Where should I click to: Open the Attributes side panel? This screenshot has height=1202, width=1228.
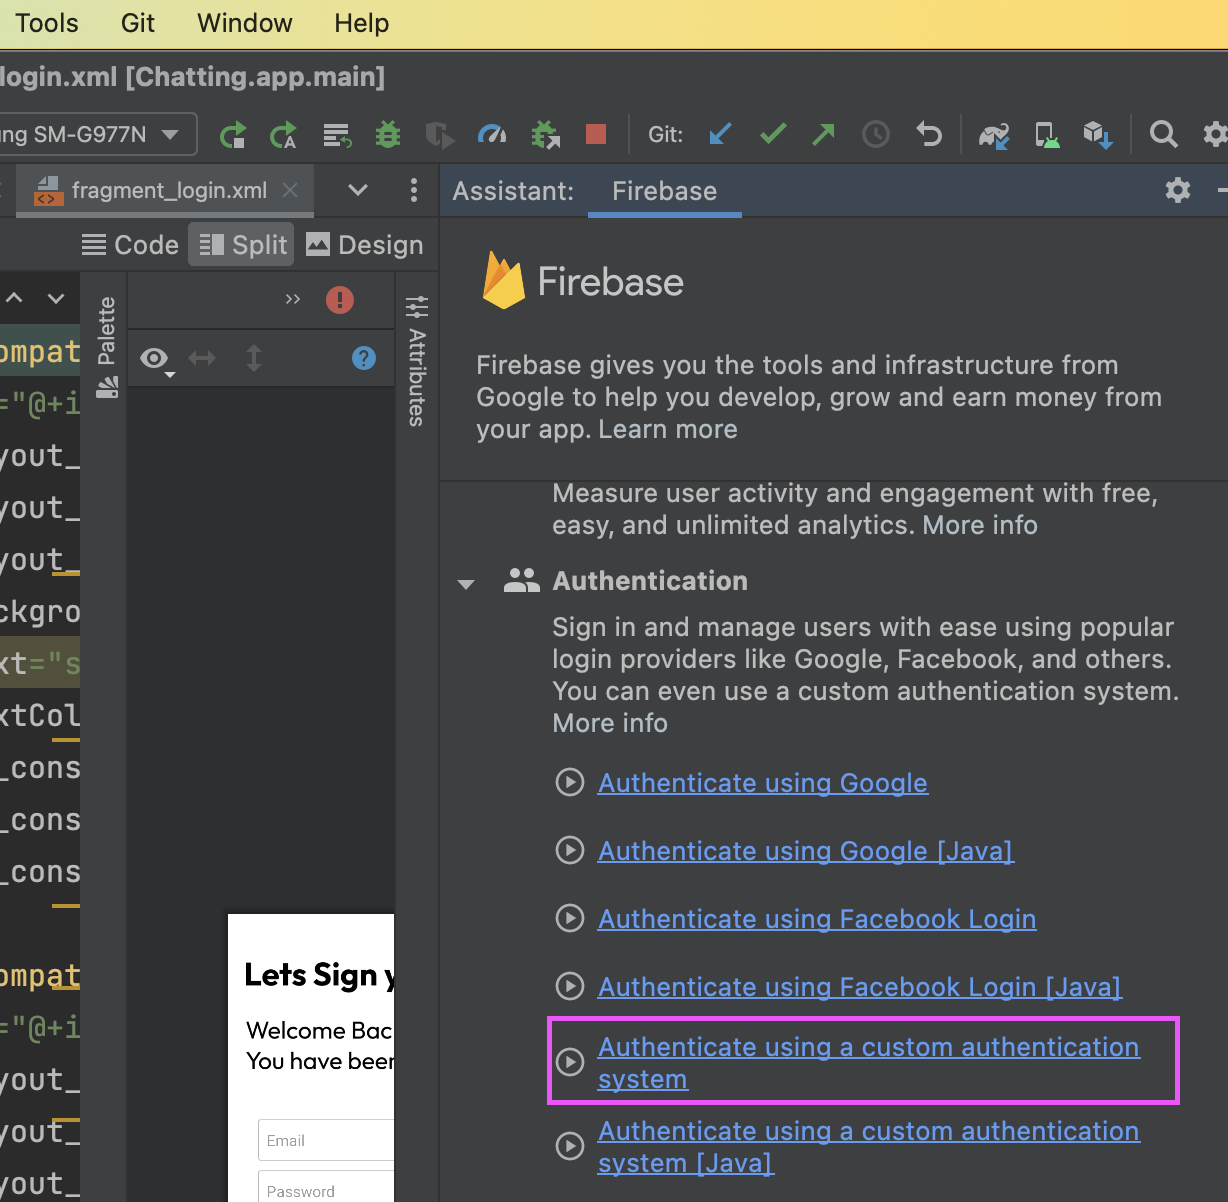click(417, 361)
